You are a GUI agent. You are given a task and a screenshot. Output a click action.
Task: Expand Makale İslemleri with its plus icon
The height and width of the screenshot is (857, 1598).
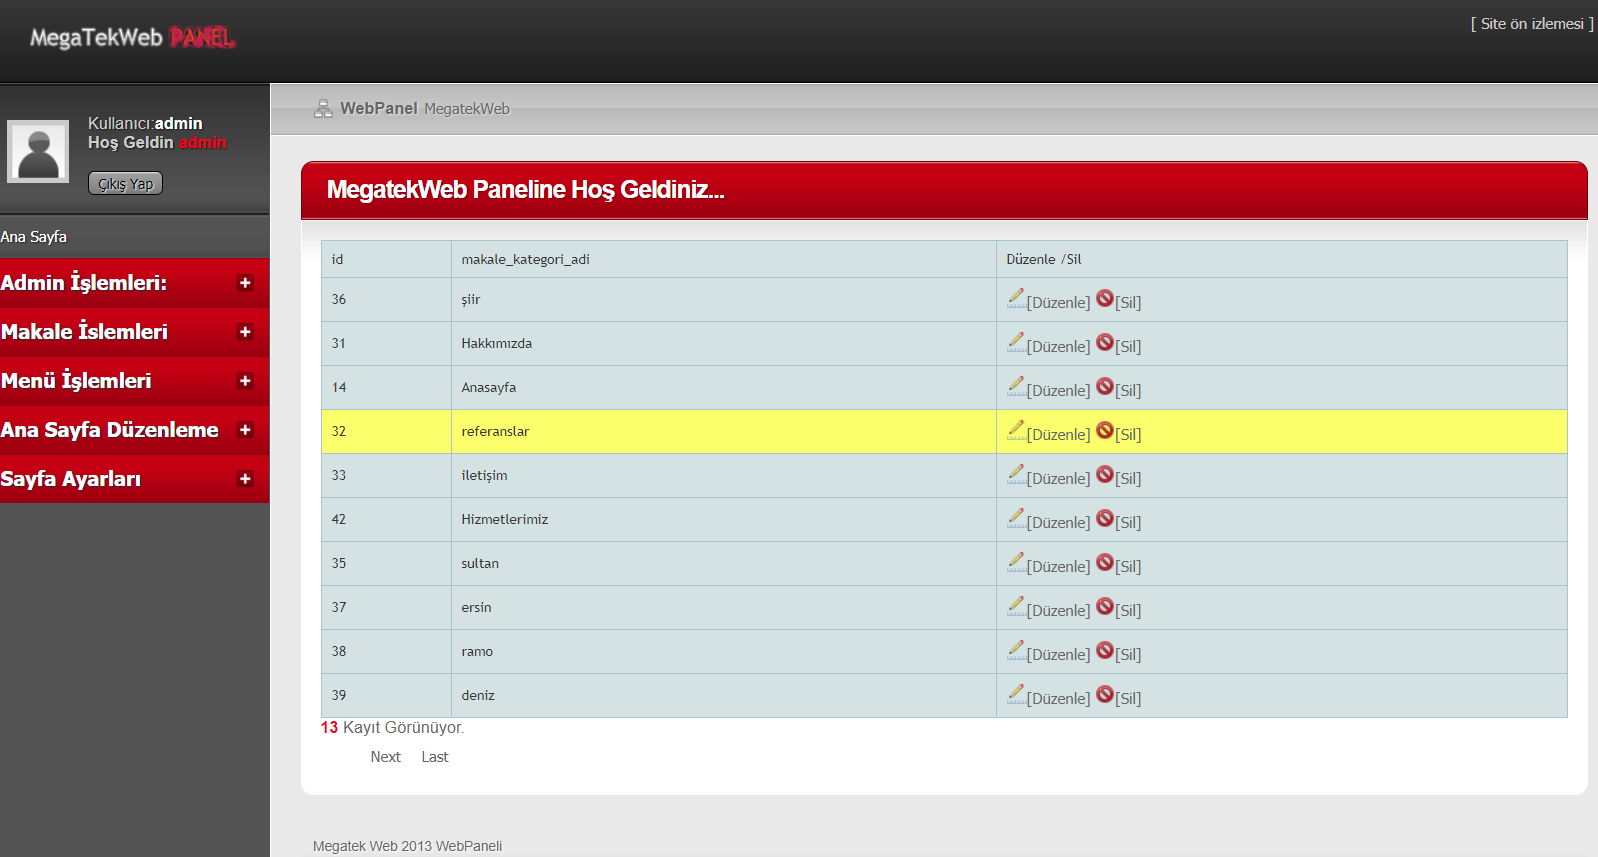coord(245,332)
